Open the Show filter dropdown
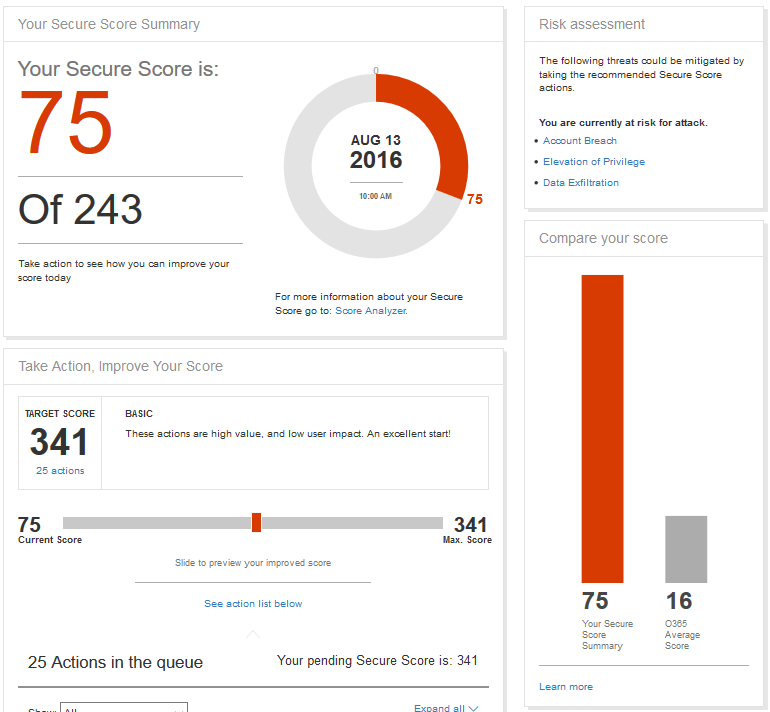Viewport: 770px width, 712px height. [x=123, y=708]
